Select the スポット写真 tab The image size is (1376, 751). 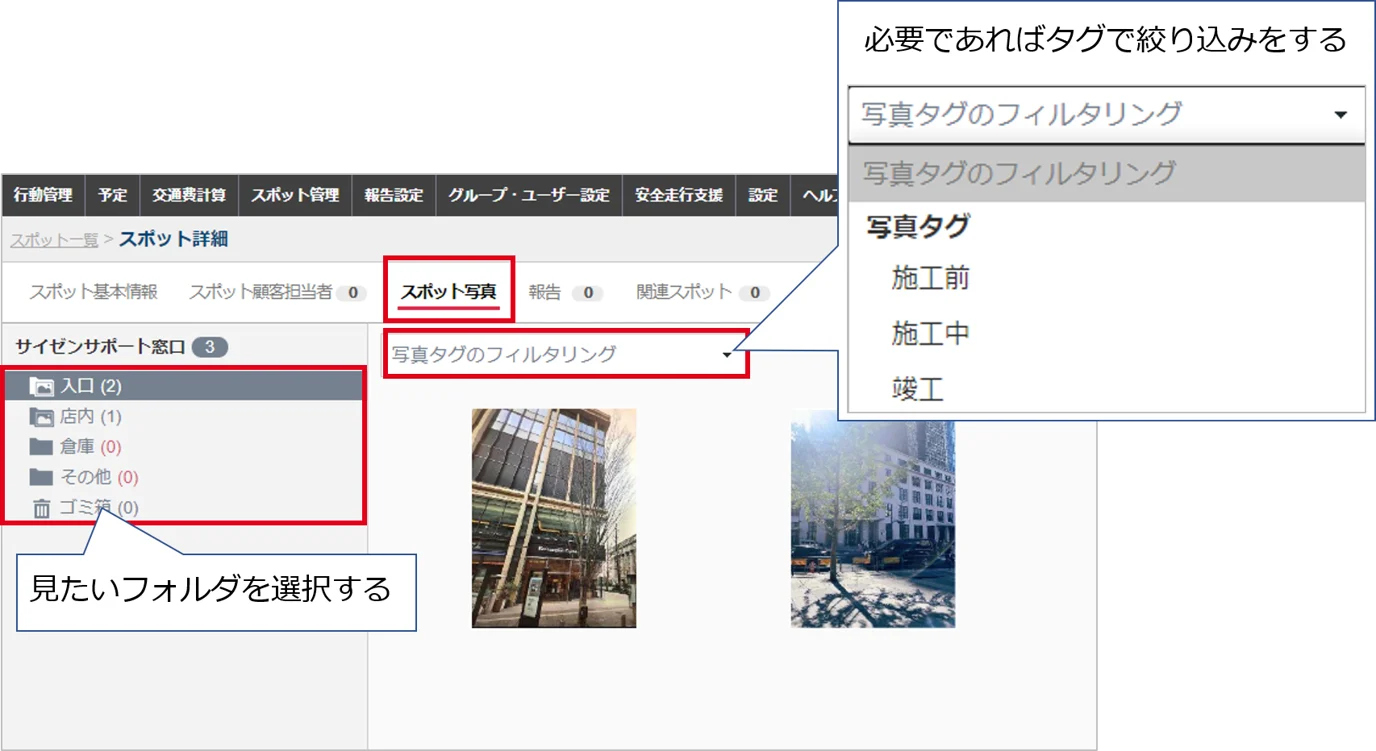pos(448,292)
